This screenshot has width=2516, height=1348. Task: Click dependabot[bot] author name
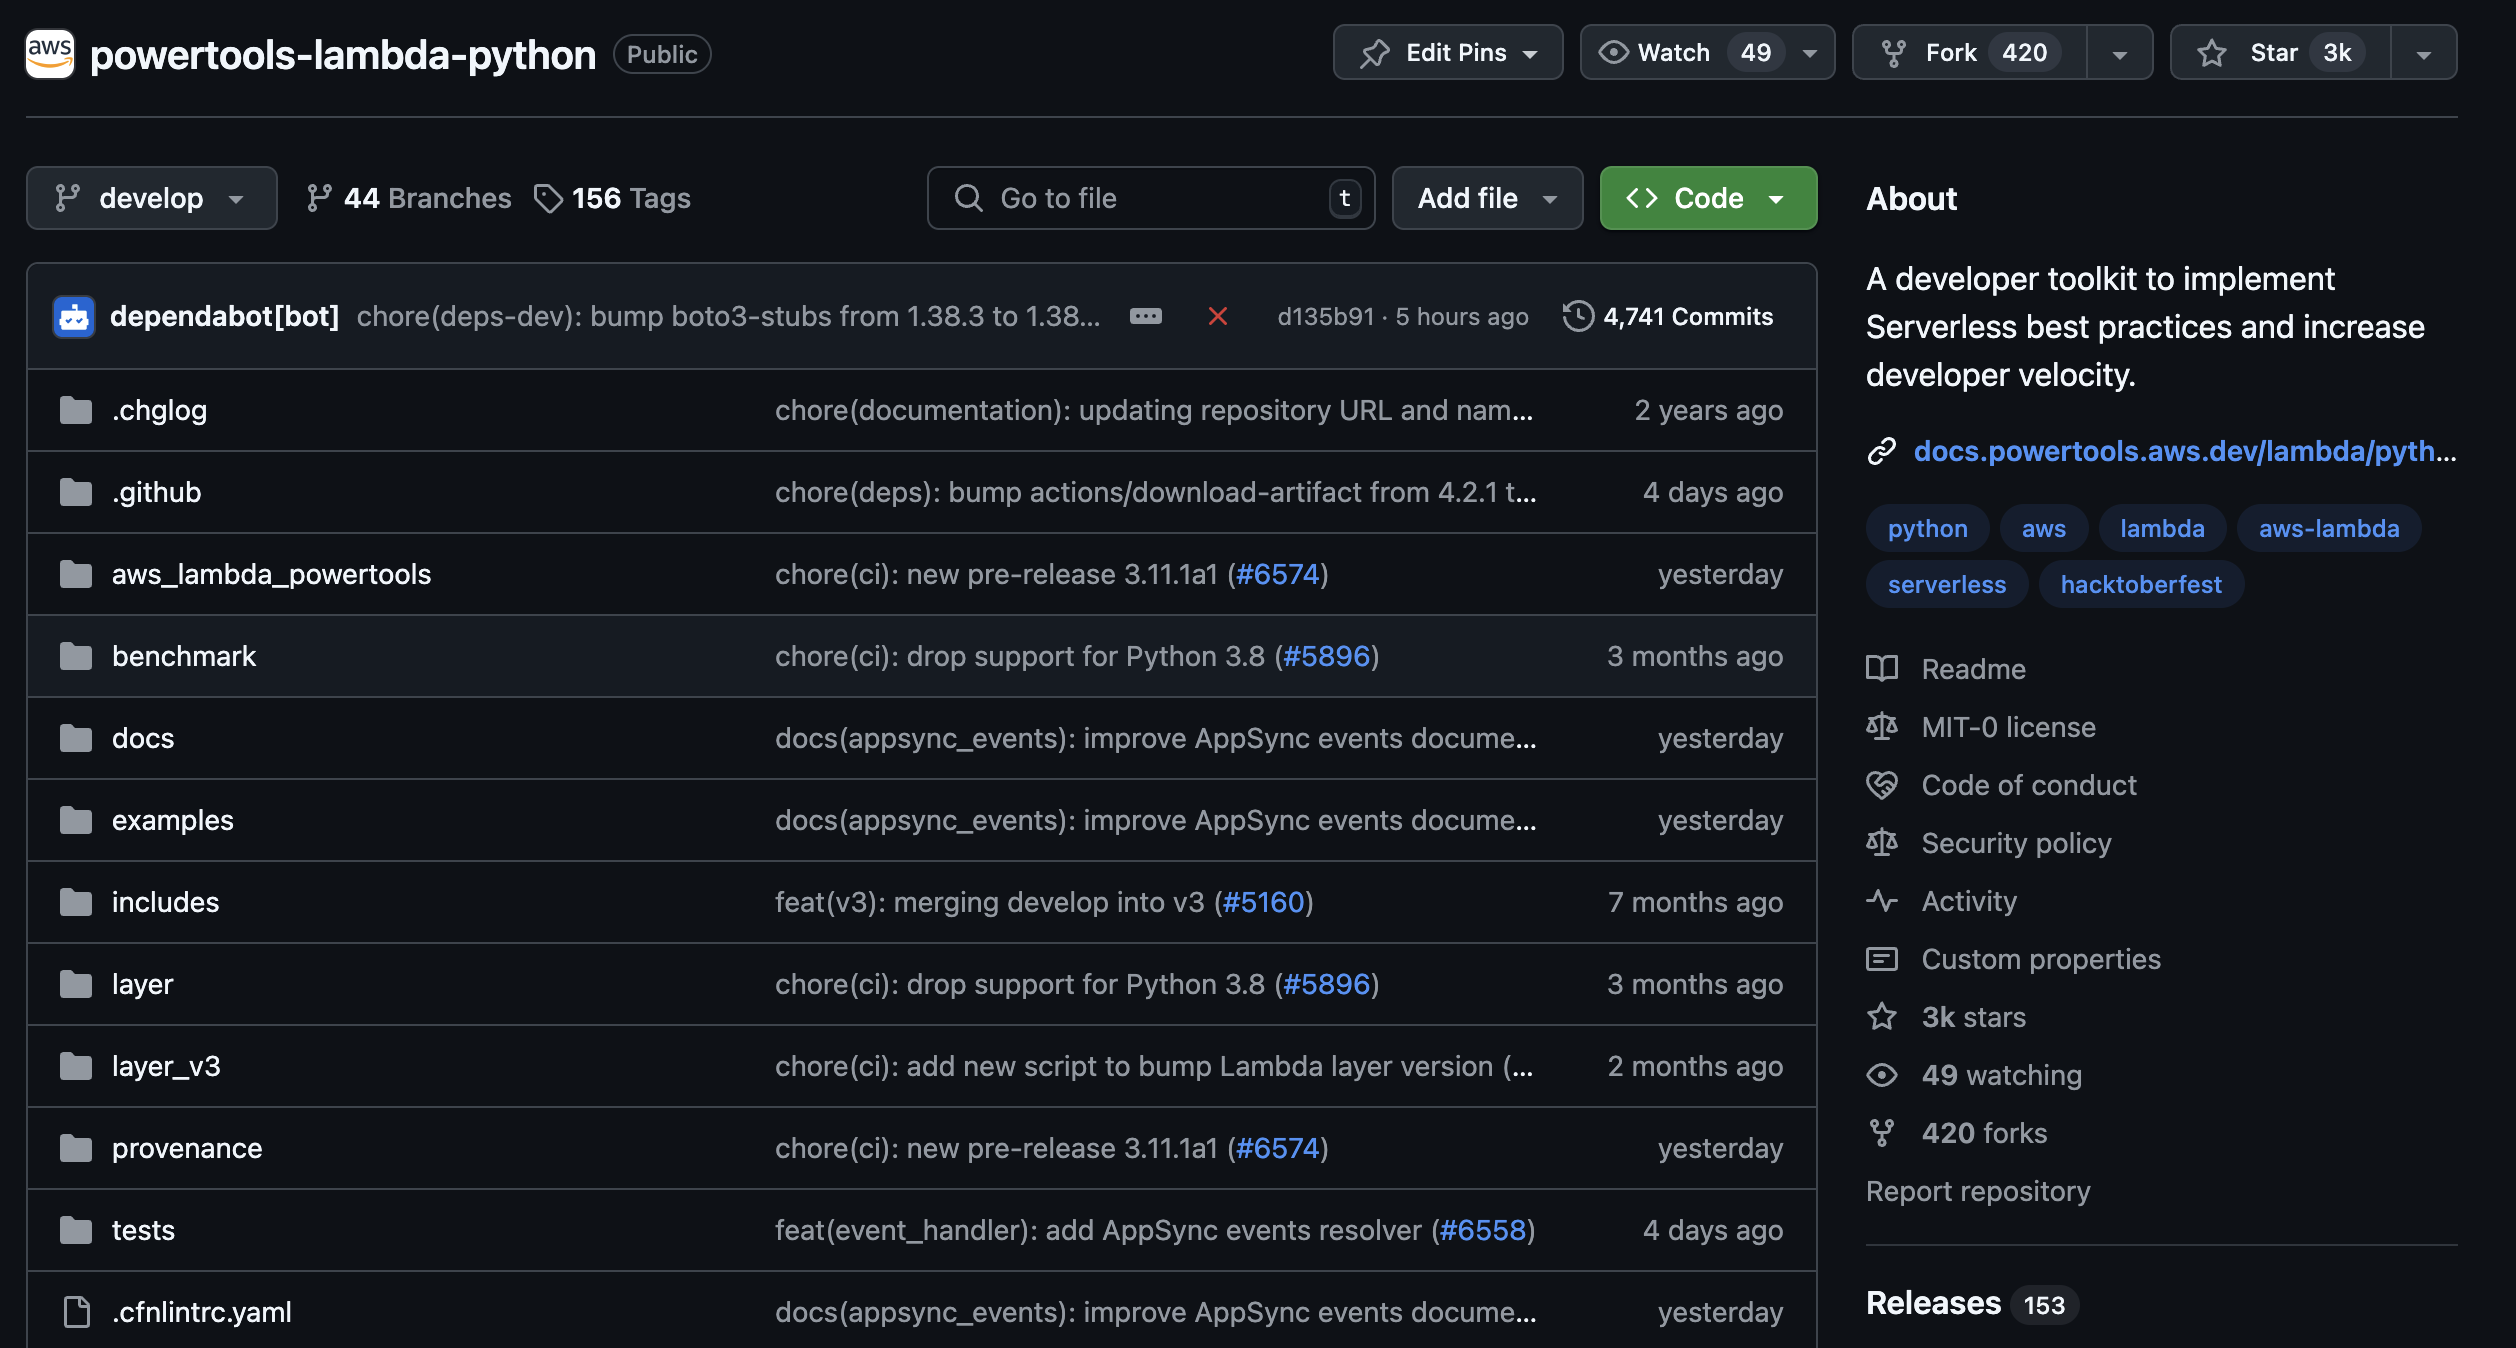click(x=225, y=316)
